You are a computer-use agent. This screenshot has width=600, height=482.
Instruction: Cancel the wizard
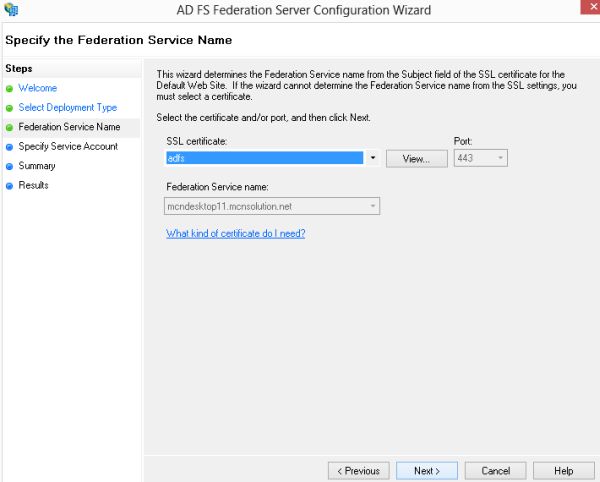pyautogui.click(x=495, y=470)
